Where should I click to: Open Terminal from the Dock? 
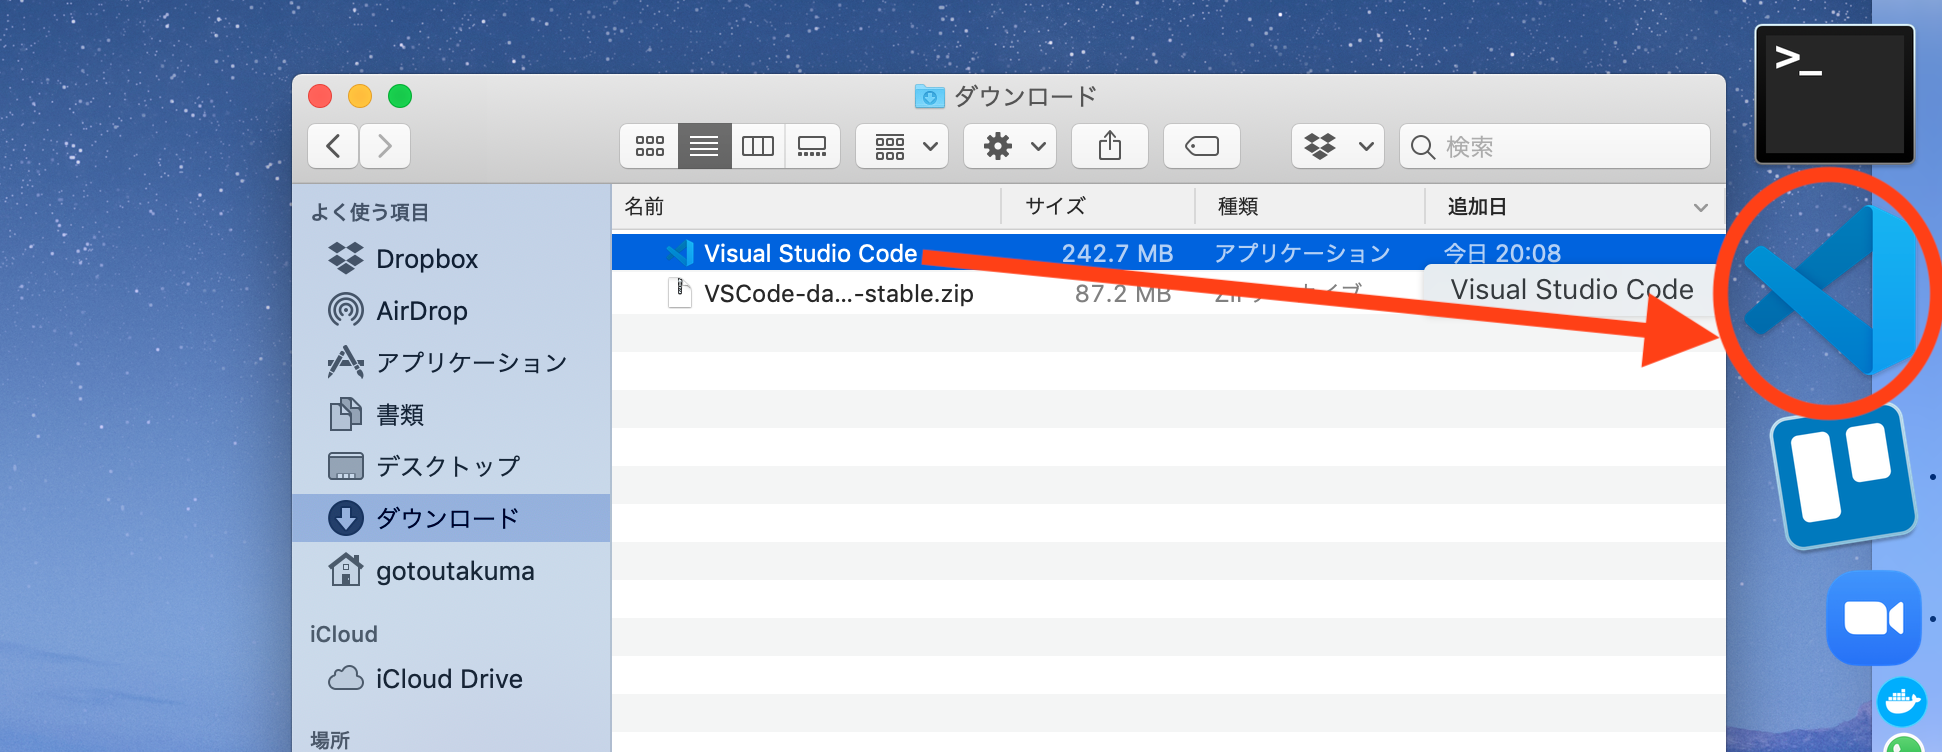click(x=1835, y=94)
